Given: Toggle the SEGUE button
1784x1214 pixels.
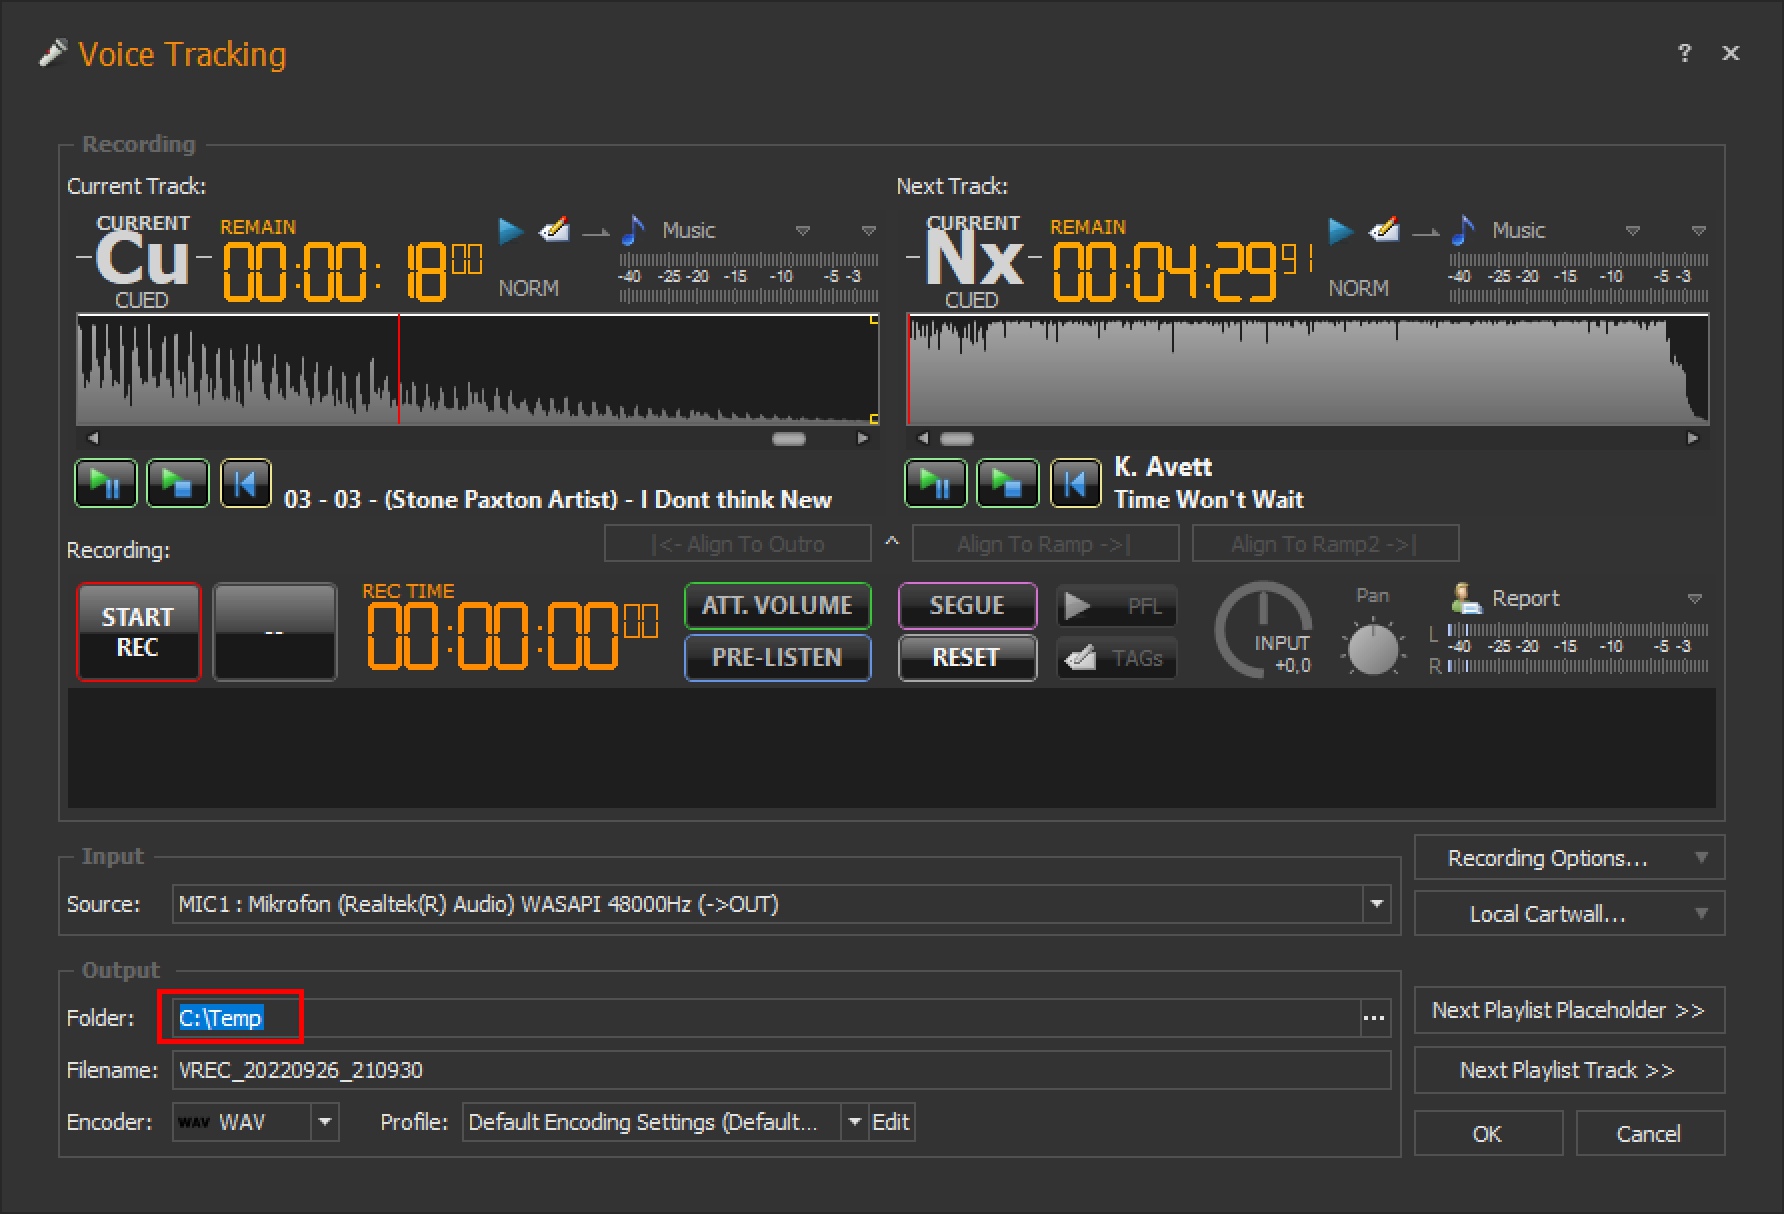Looking at the screenshot, I should 967,606.
